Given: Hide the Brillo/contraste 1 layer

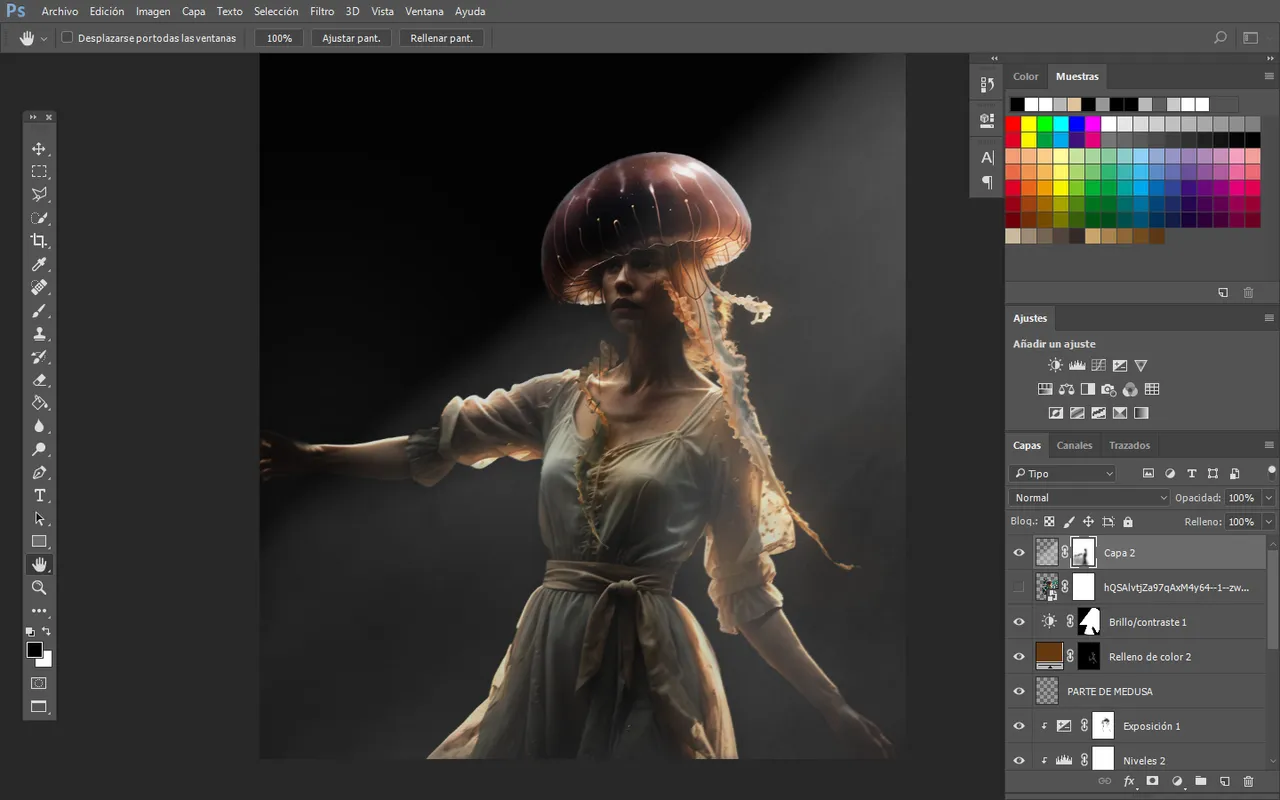Looking at the screenshot, I should (1019, 622).
